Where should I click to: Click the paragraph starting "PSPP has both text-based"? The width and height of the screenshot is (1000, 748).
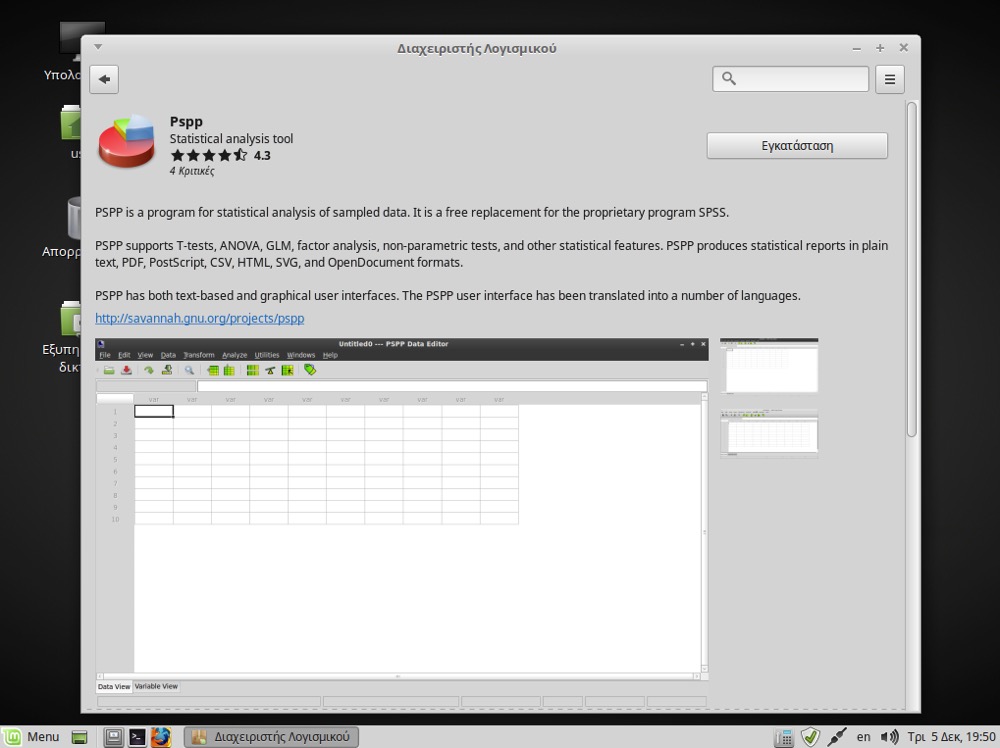click(448, 295)
